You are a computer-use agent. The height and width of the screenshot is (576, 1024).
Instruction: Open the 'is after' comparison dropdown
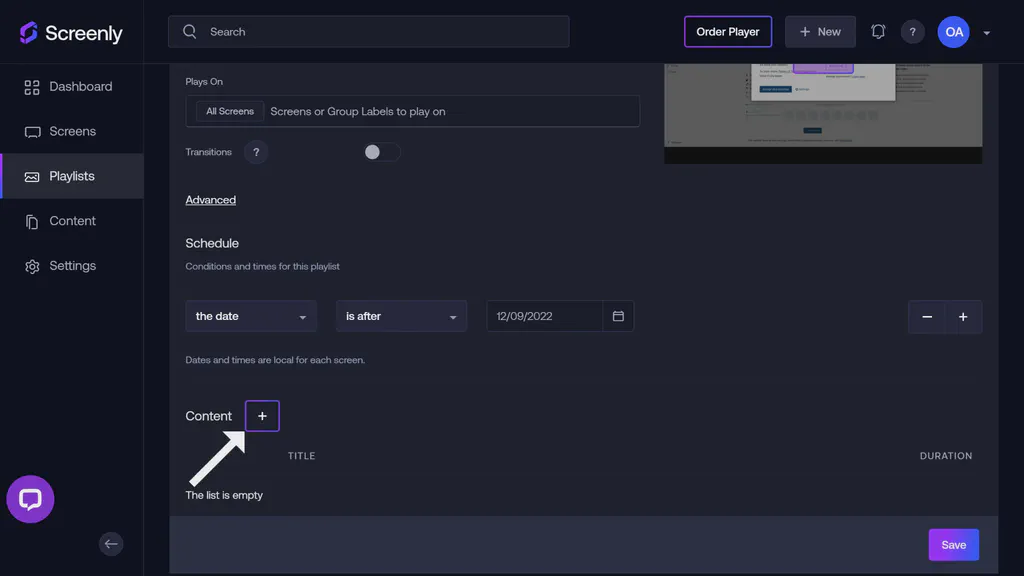[x=401, y=315]
